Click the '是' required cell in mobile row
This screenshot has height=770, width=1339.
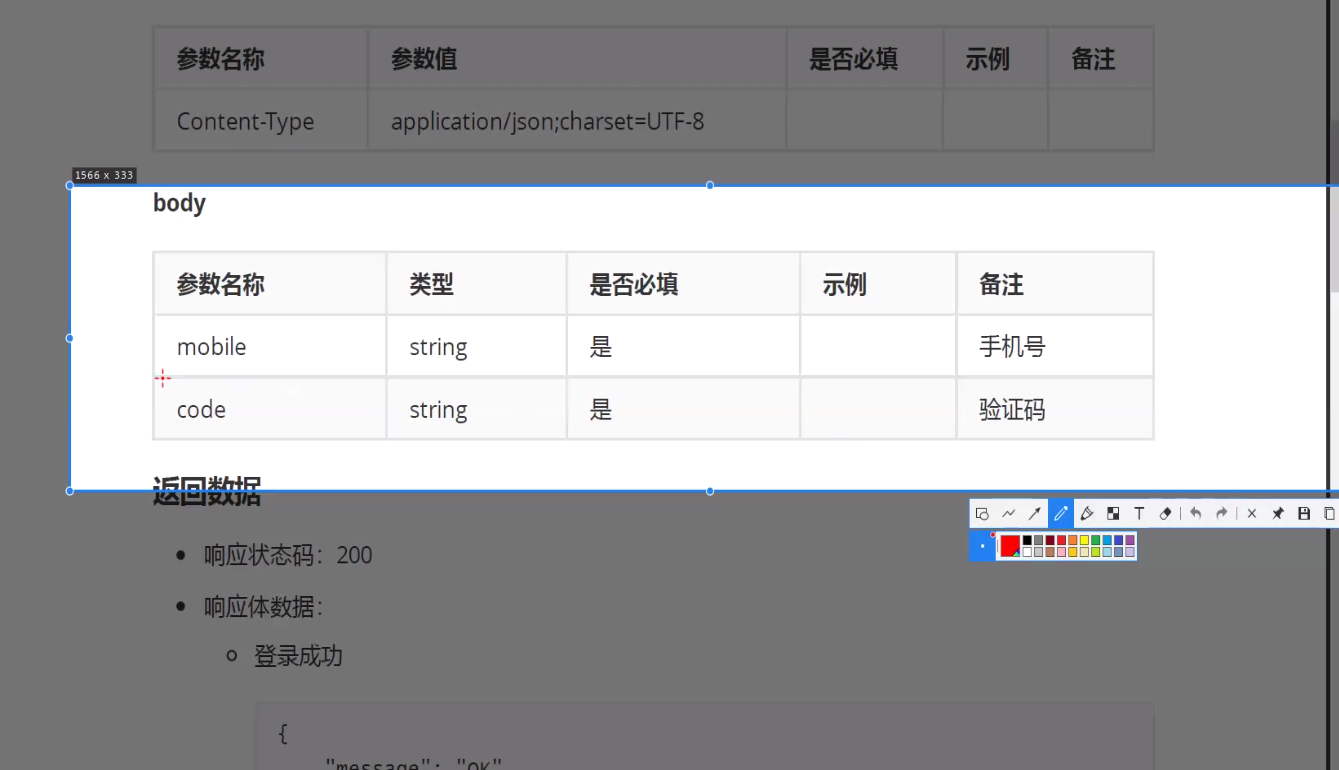tap(683, 346)
